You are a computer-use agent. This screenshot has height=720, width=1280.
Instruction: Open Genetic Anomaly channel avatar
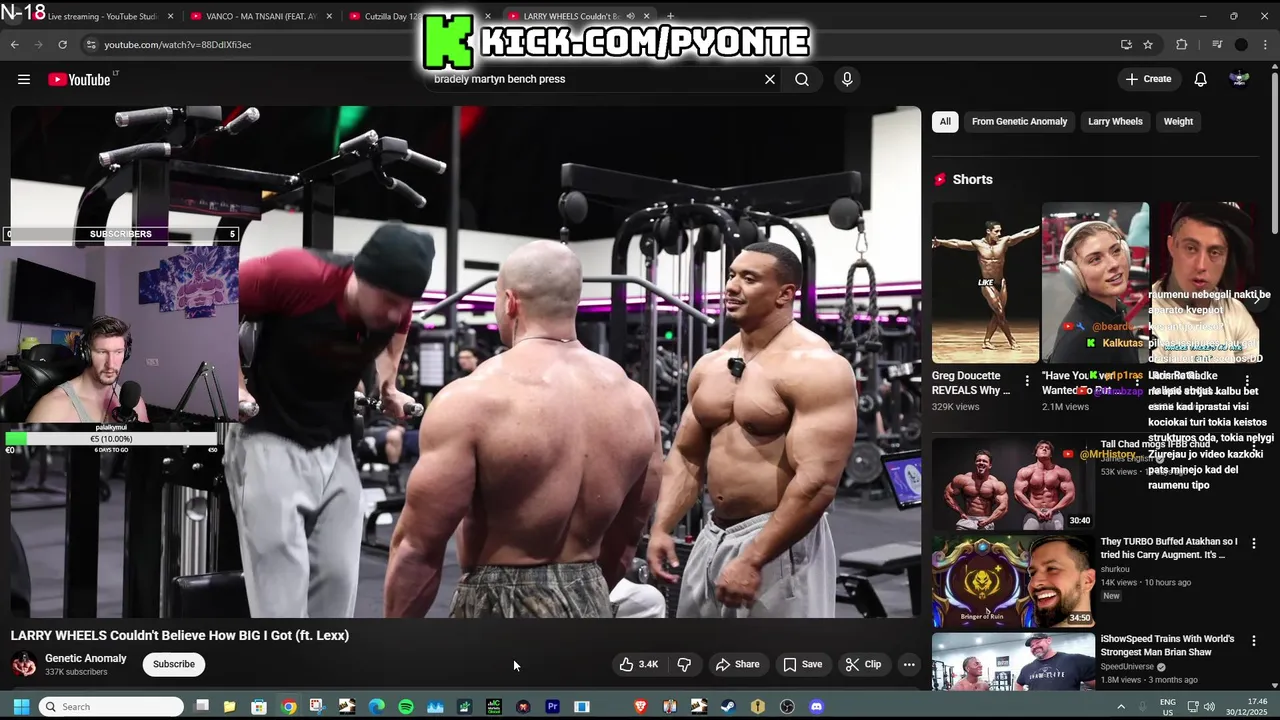[24, 664]
